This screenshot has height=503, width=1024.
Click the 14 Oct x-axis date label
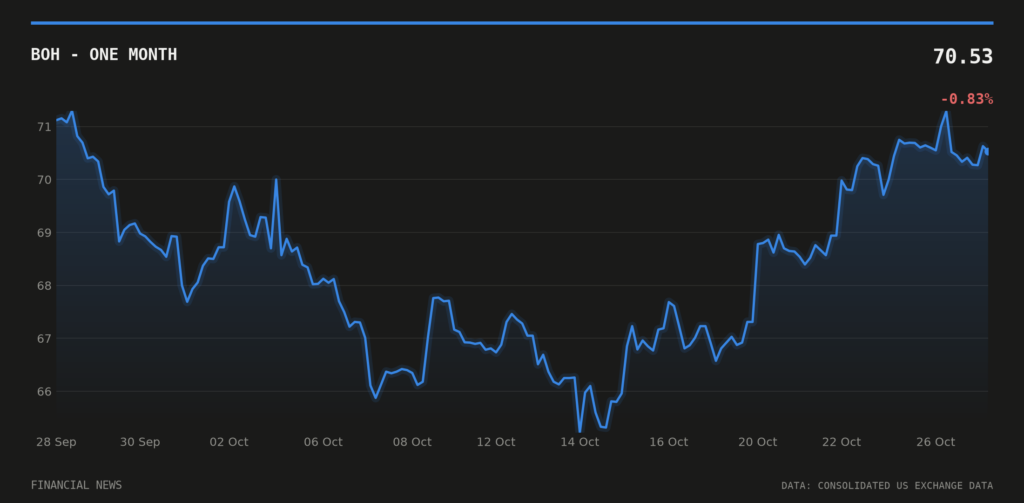point(579,442)
